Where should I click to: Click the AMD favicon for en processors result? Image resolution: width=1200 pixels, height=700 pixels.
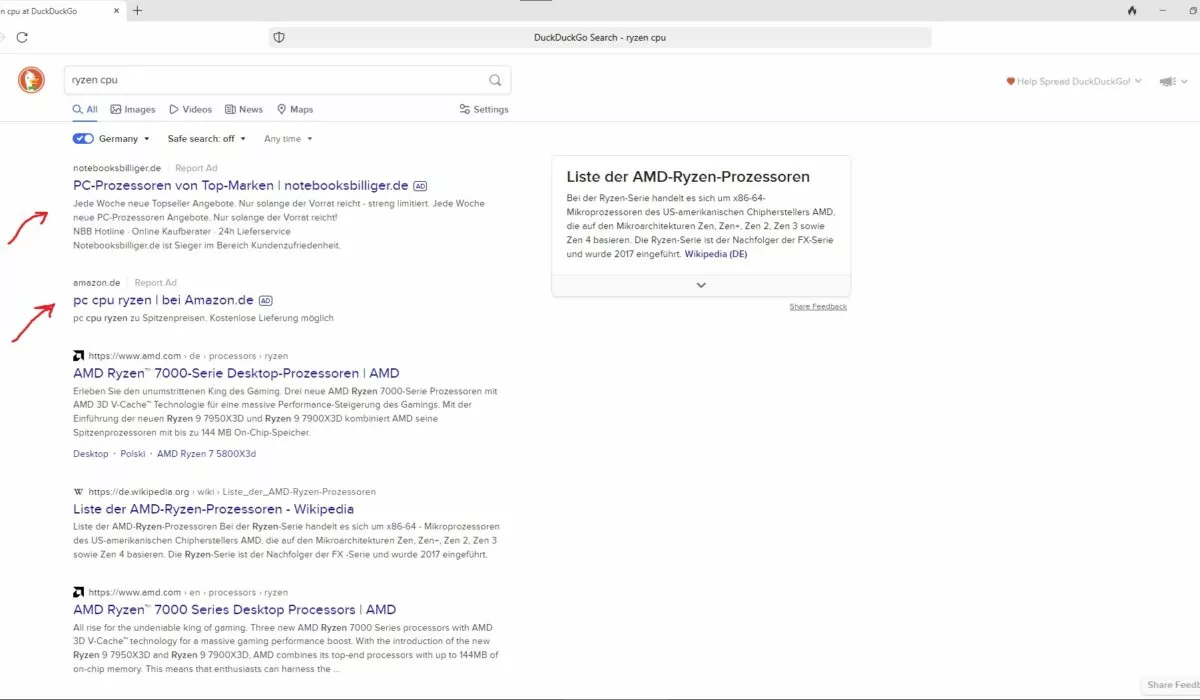click(x=78, y=592)
